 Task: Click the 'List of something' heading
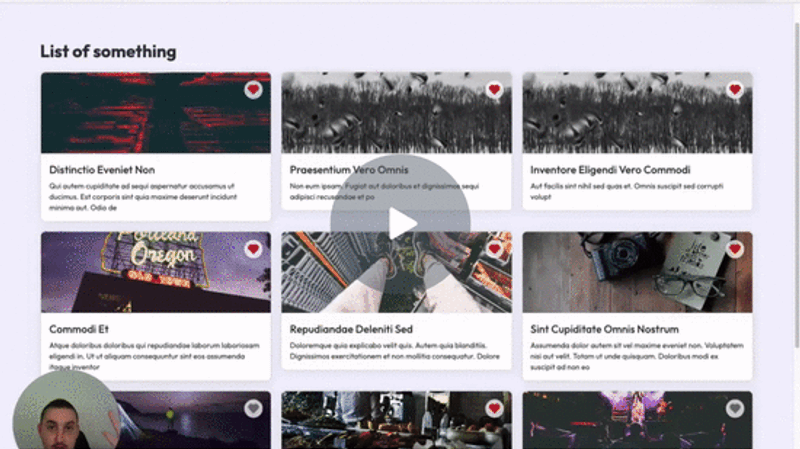pyautogui.click(x=108, y=52)
